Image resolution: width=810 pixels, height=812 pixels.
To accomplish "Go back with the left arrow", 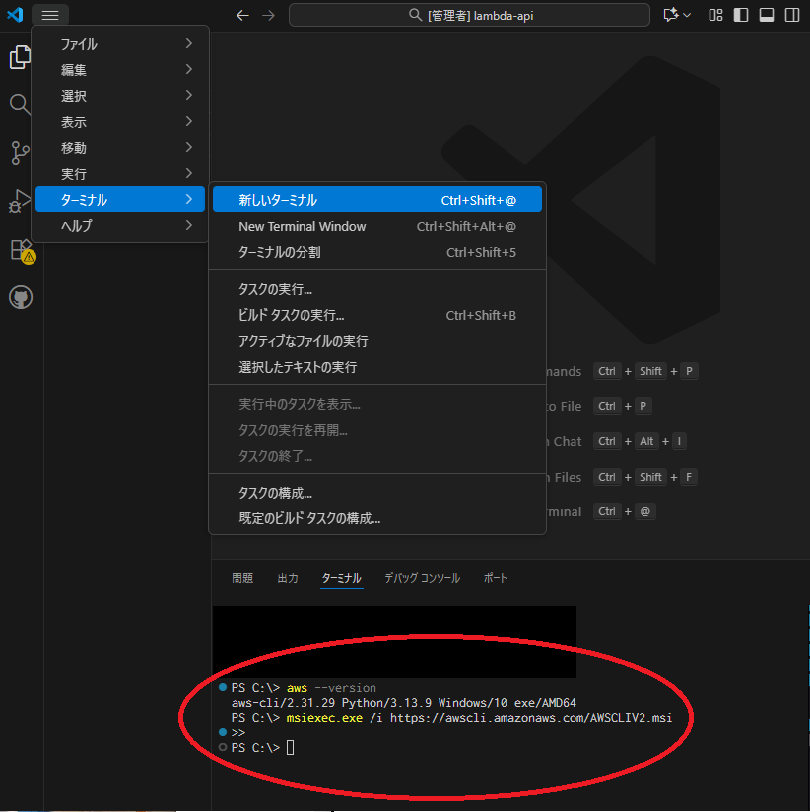I will [242, 16].
